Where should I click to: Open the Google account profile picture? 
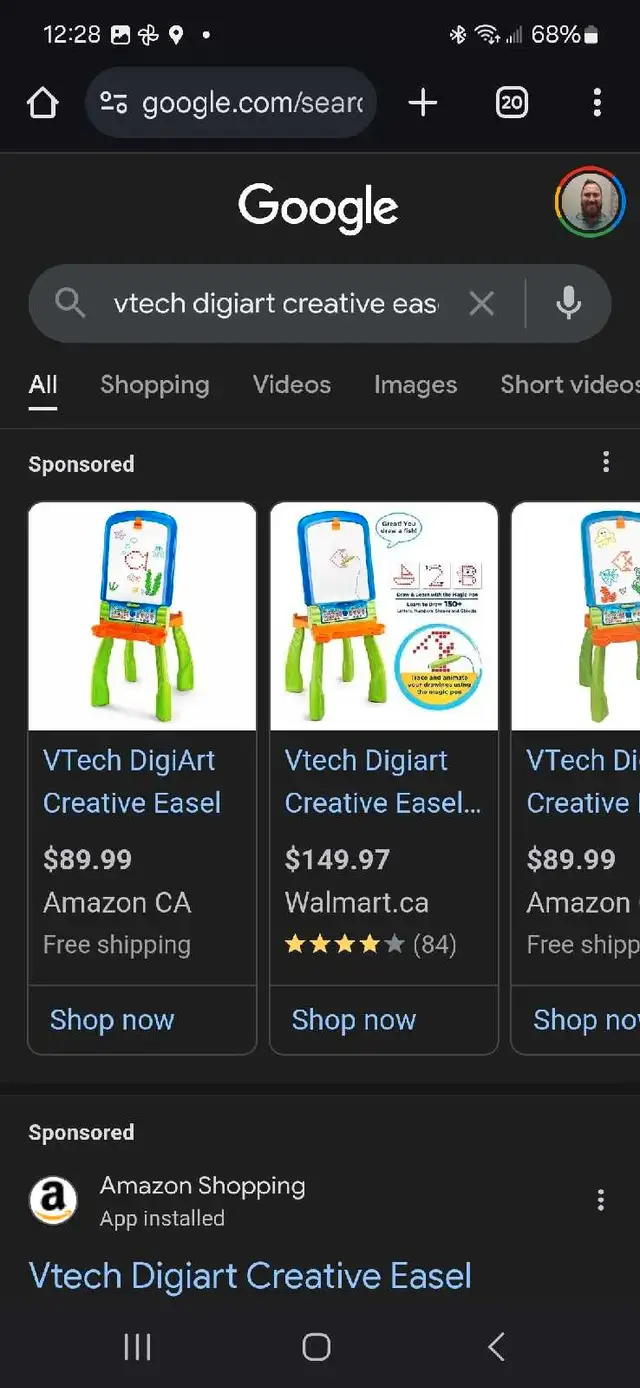click(x=590, y=201)
